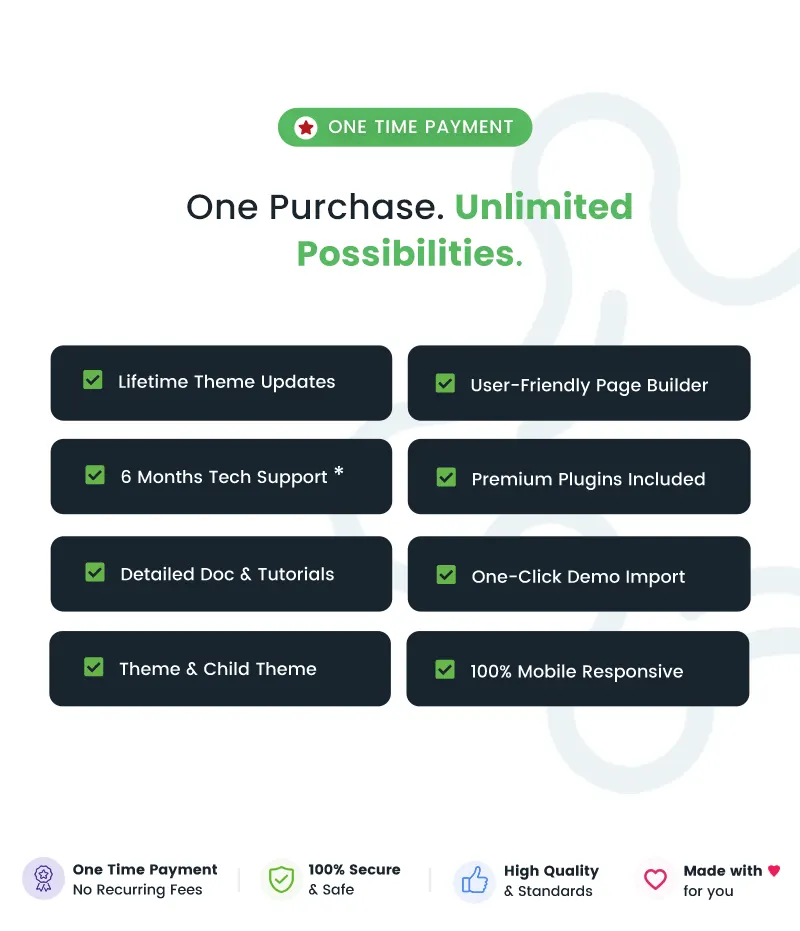This screenshot has height=931, width=800.
Task: Toggle the One-Click Demo Import checkbox
Action: click(447, 575)
